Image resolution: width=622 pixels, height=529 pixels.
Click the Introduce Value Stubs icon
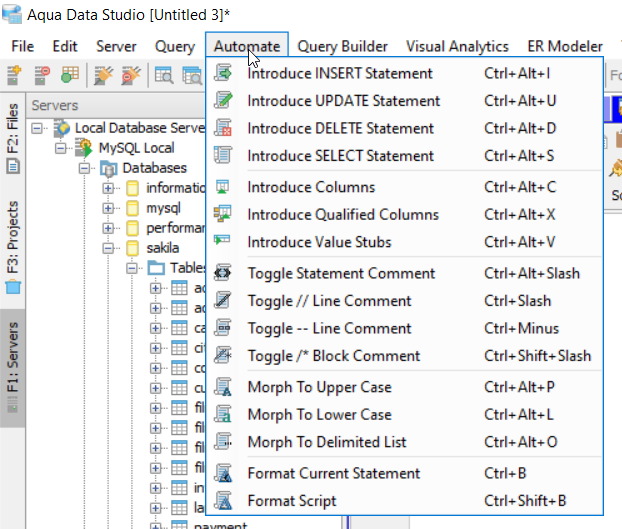[x=225, y=241]
